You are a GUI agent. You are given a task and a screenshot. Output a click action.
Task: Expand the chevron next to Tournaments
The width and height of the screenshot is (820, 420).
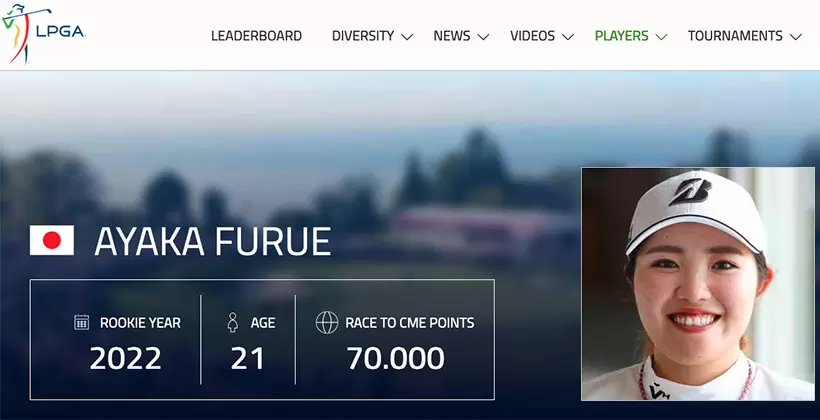click(x=796, y=37)
